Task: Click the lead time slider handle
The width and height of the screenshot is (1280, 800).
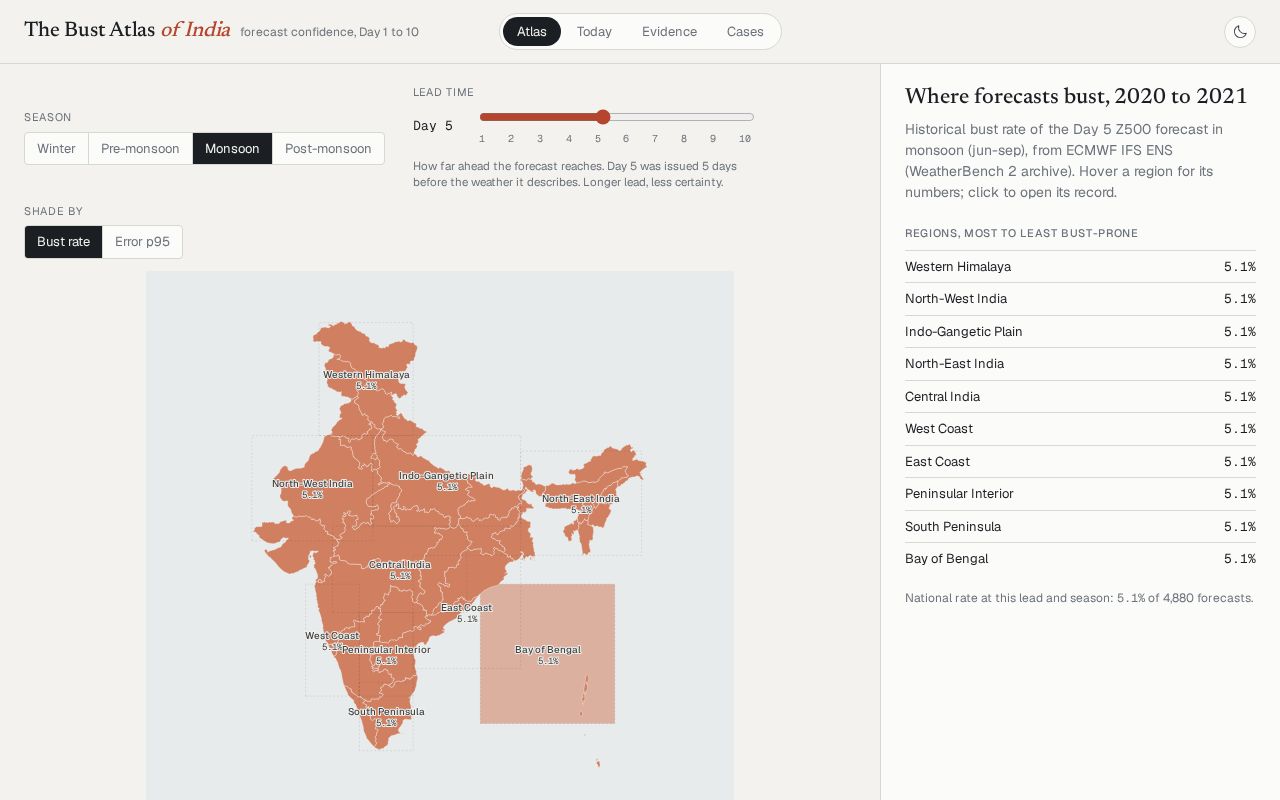Action: 603,117
